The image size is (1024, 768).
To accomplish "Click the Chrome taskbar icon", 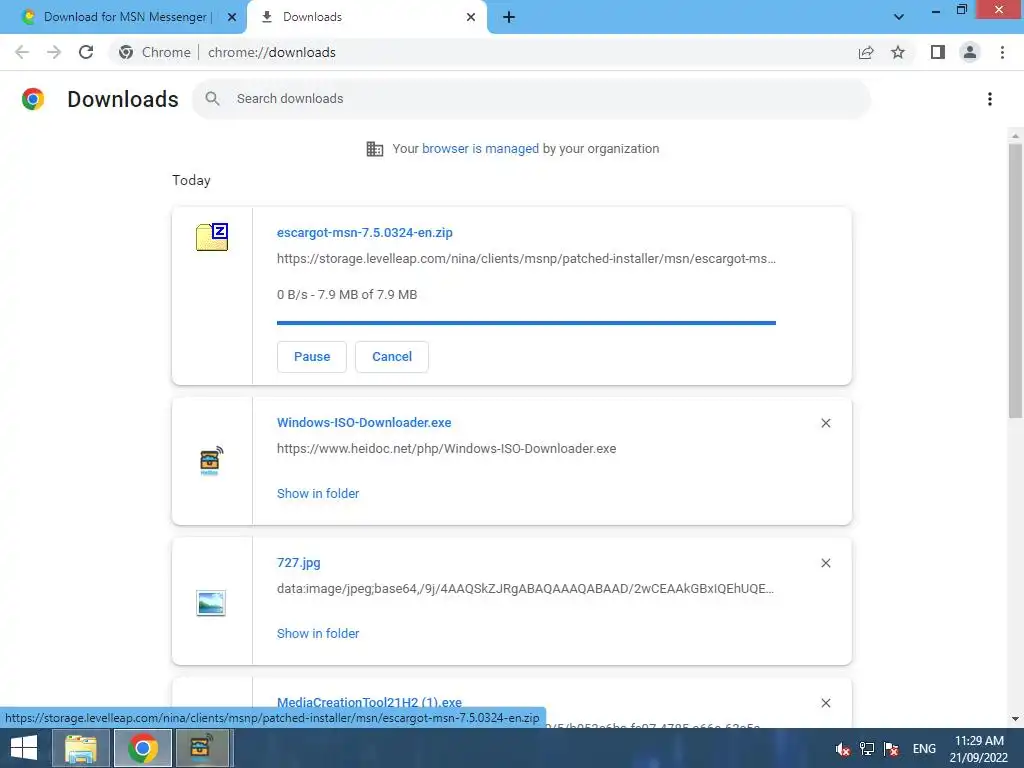I will [x=143, y=748].
